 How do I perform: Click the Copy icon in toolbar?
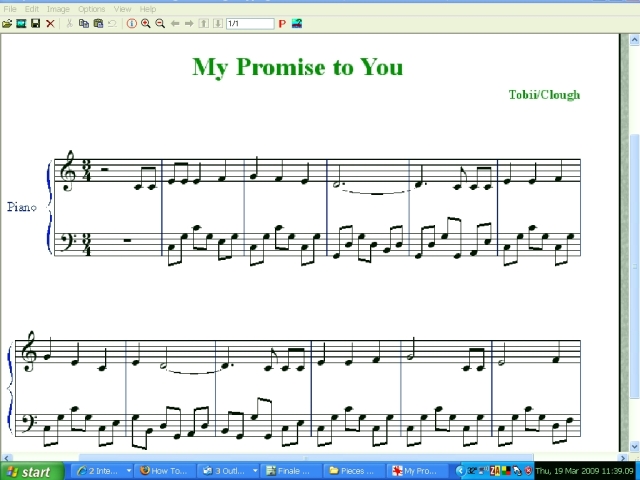(x=84, y=23)
